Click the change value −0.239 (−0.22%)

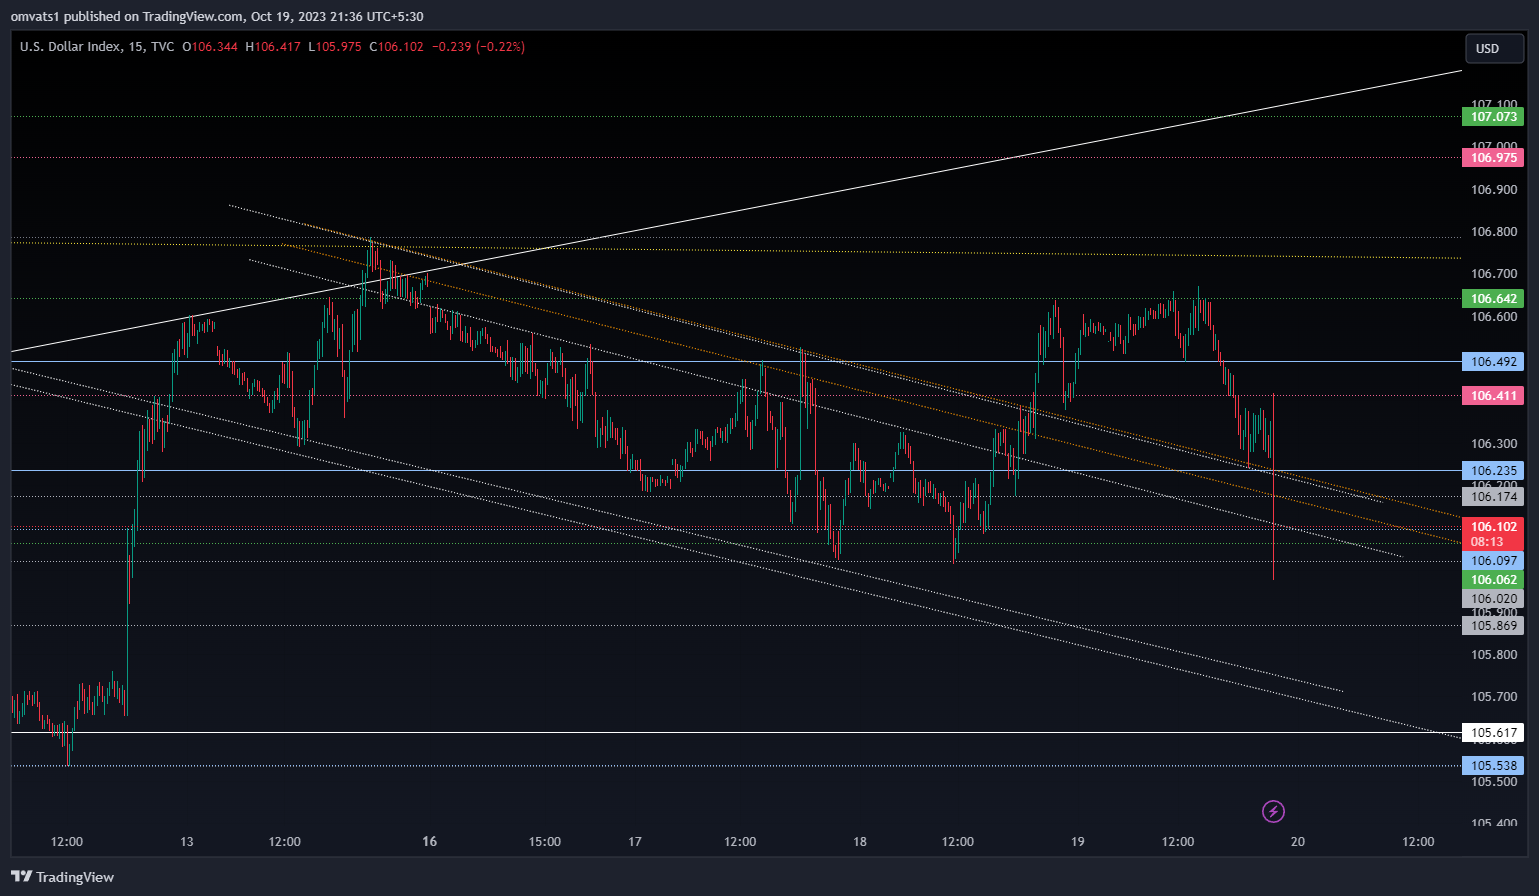coord(478,47)
